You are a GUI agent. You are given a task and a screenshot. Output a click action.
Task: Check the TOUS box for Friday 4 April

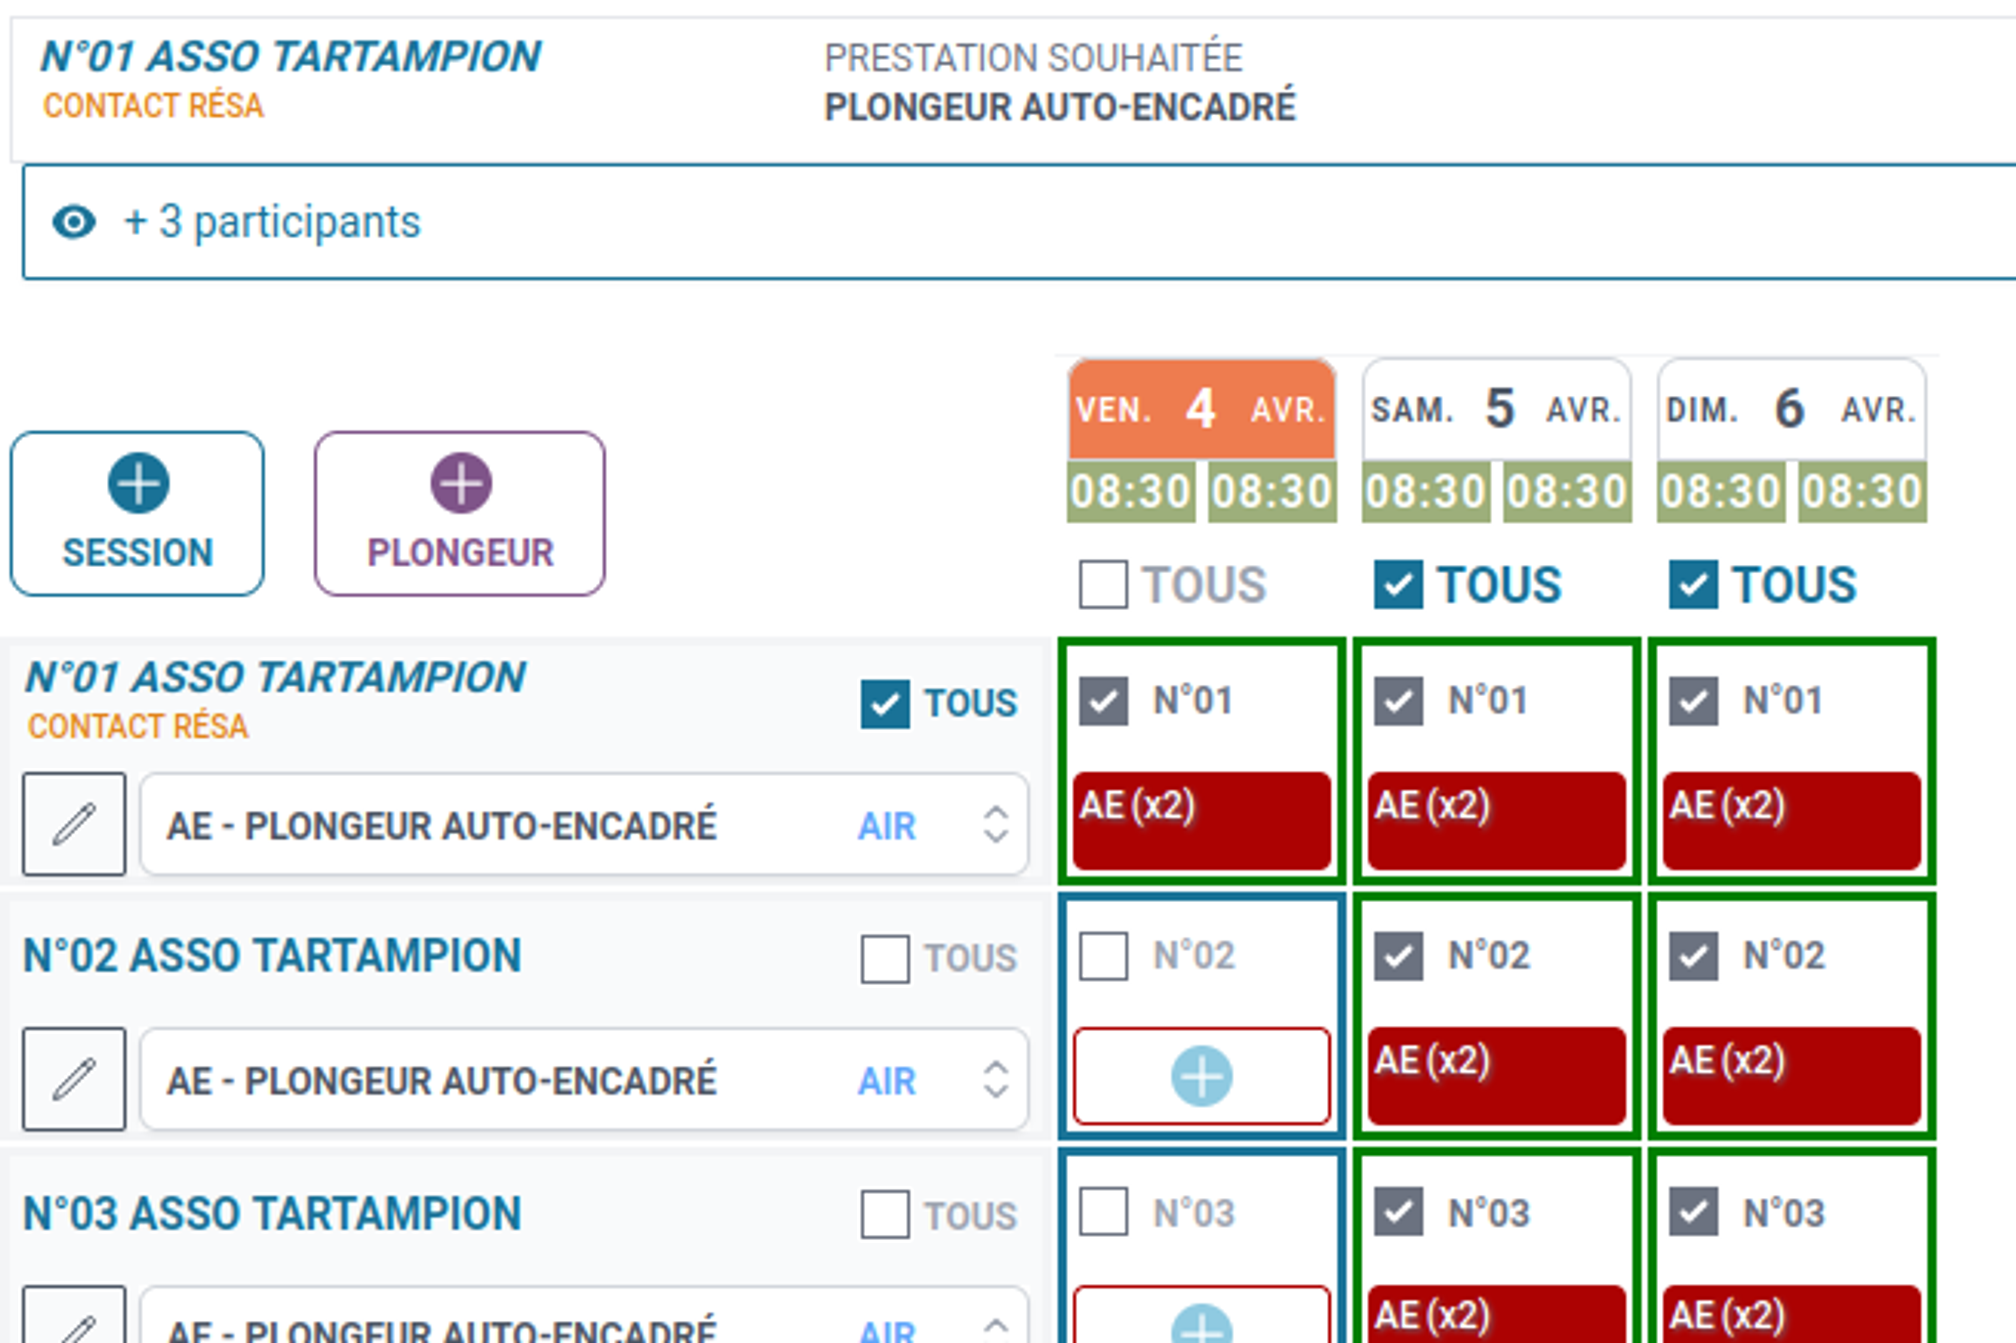pos(1103,584)
